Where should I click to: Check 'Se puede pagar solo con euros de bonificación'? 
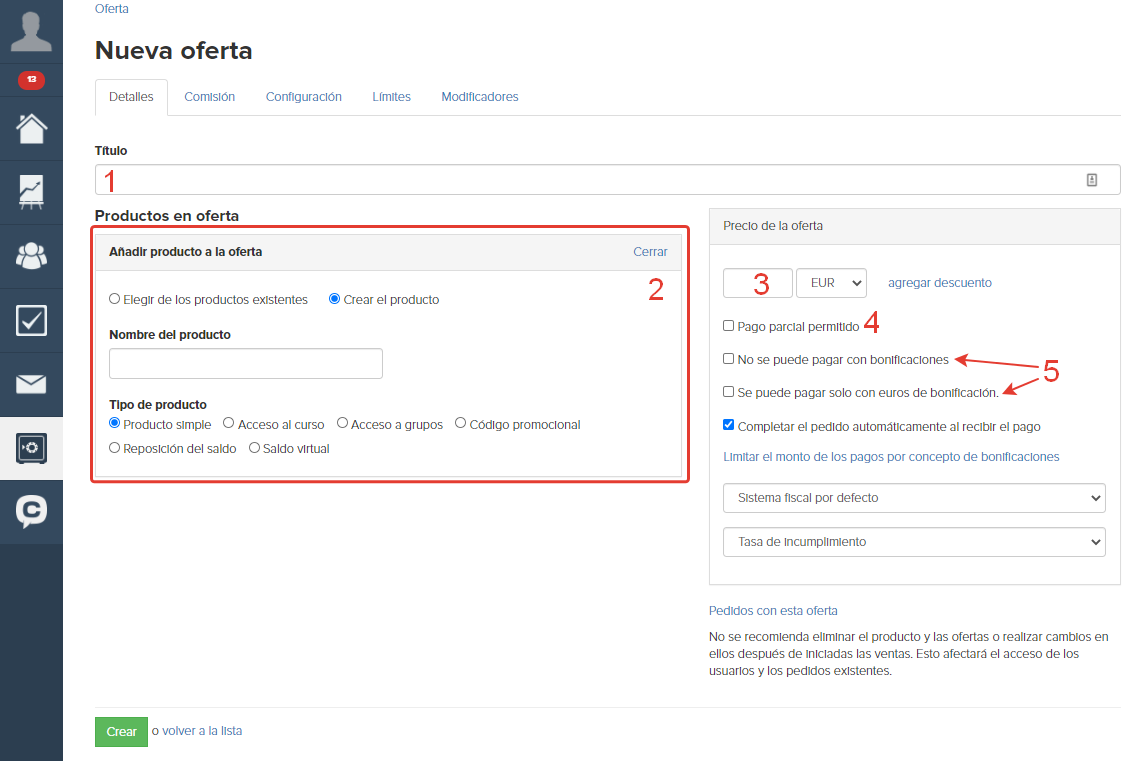click(x=729, y=392)
